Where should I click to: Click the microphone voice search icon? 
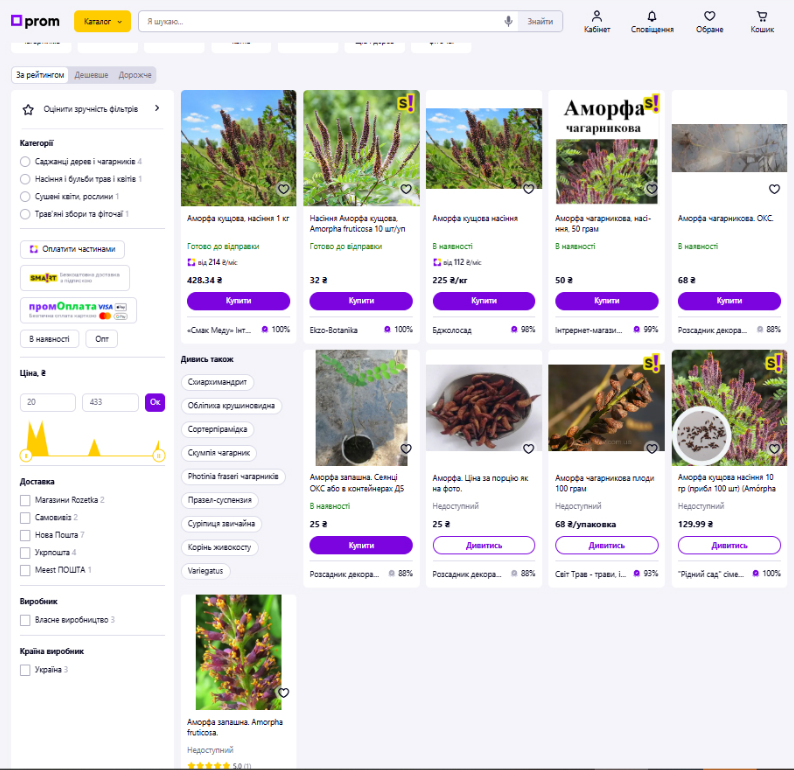pyautogui.click(x=508, y=21)
